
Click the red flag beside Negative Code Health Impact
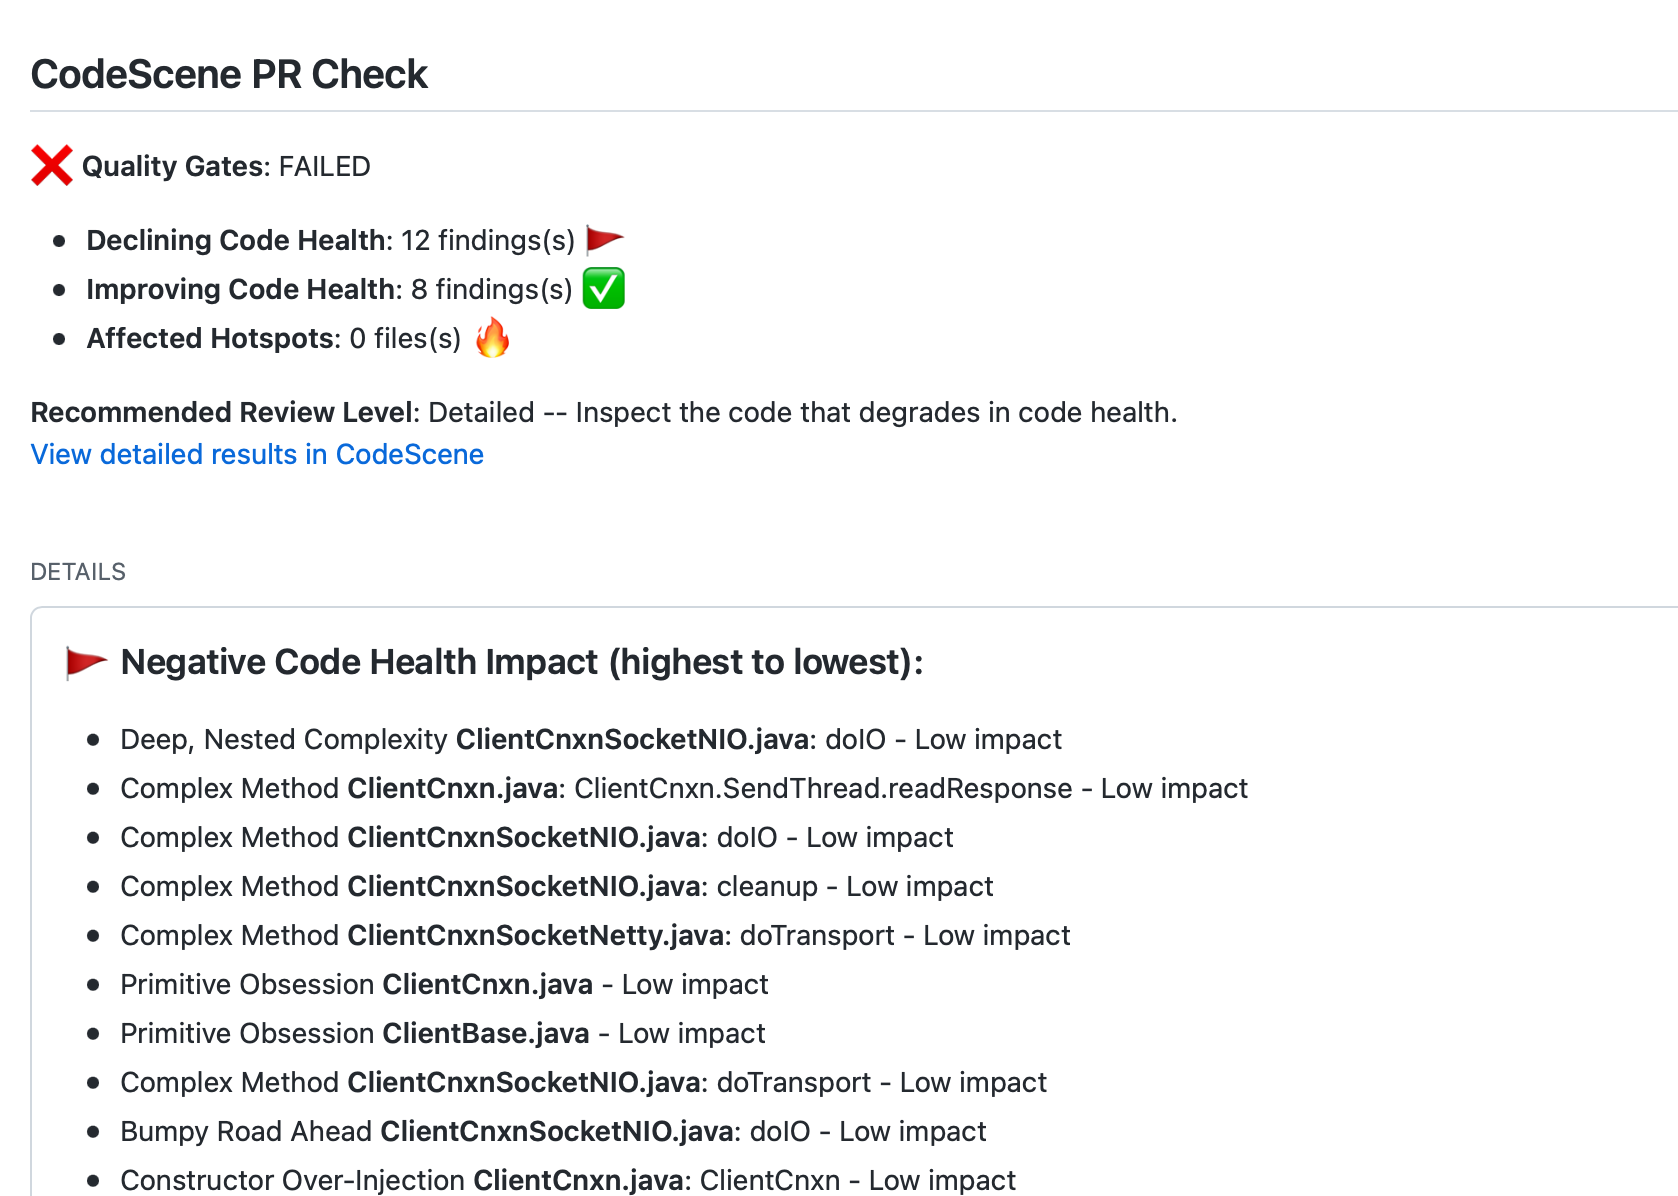tap(86, 662)
